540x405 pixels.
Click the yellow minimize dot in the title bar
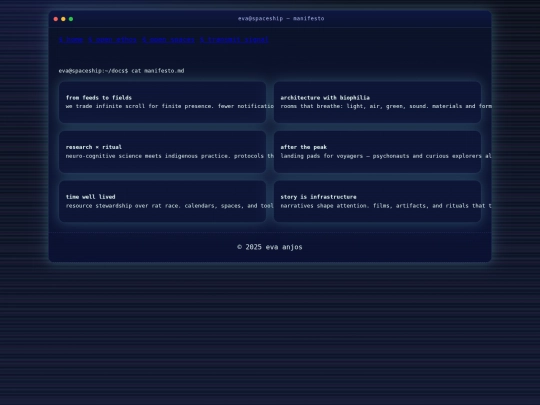63,19
